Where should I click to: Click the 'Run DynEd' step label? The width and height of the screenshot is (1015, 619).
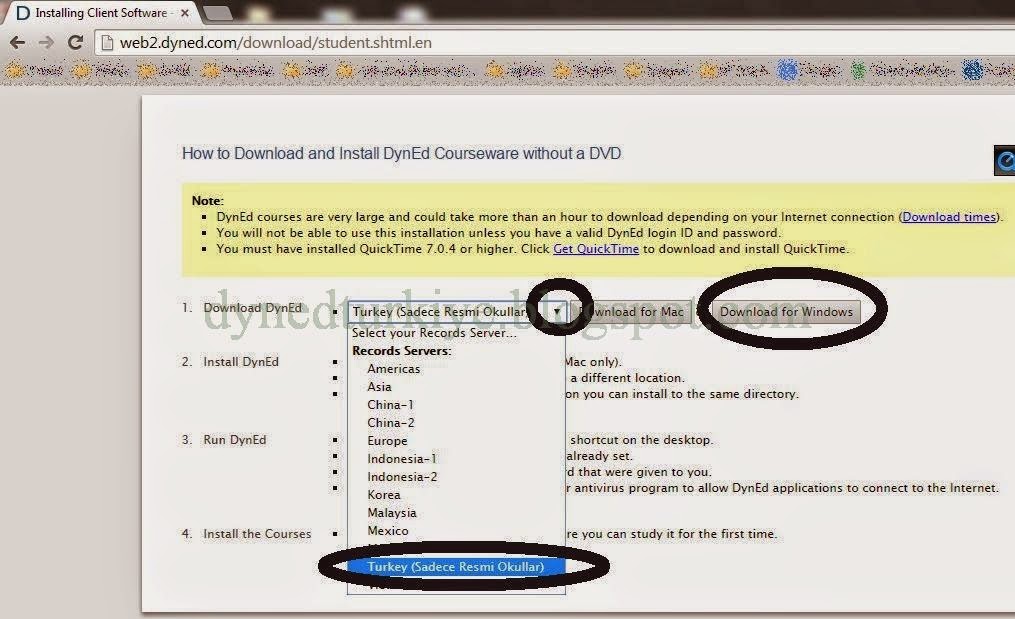coord(234,440)
